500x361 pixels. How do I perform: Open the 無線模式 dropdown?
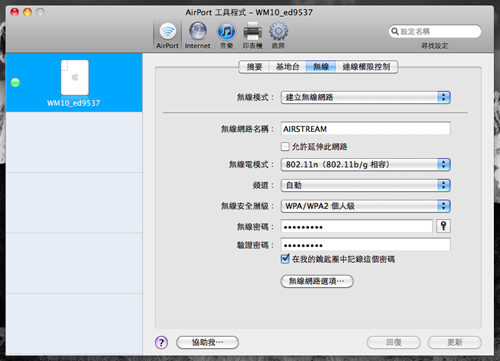coord(366,97)
